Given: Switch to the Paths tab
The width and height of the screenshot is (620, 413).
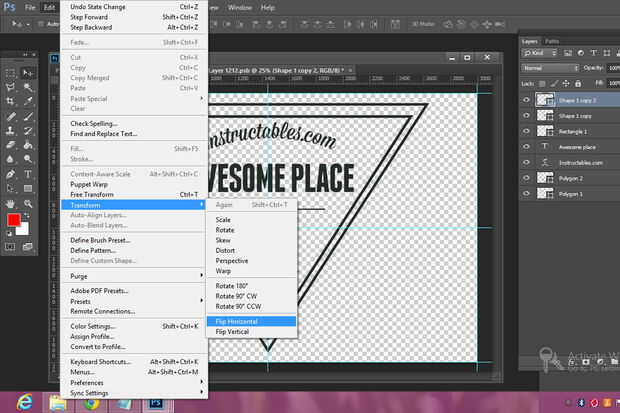Looking at the screenshot, I should coord(552,41).
